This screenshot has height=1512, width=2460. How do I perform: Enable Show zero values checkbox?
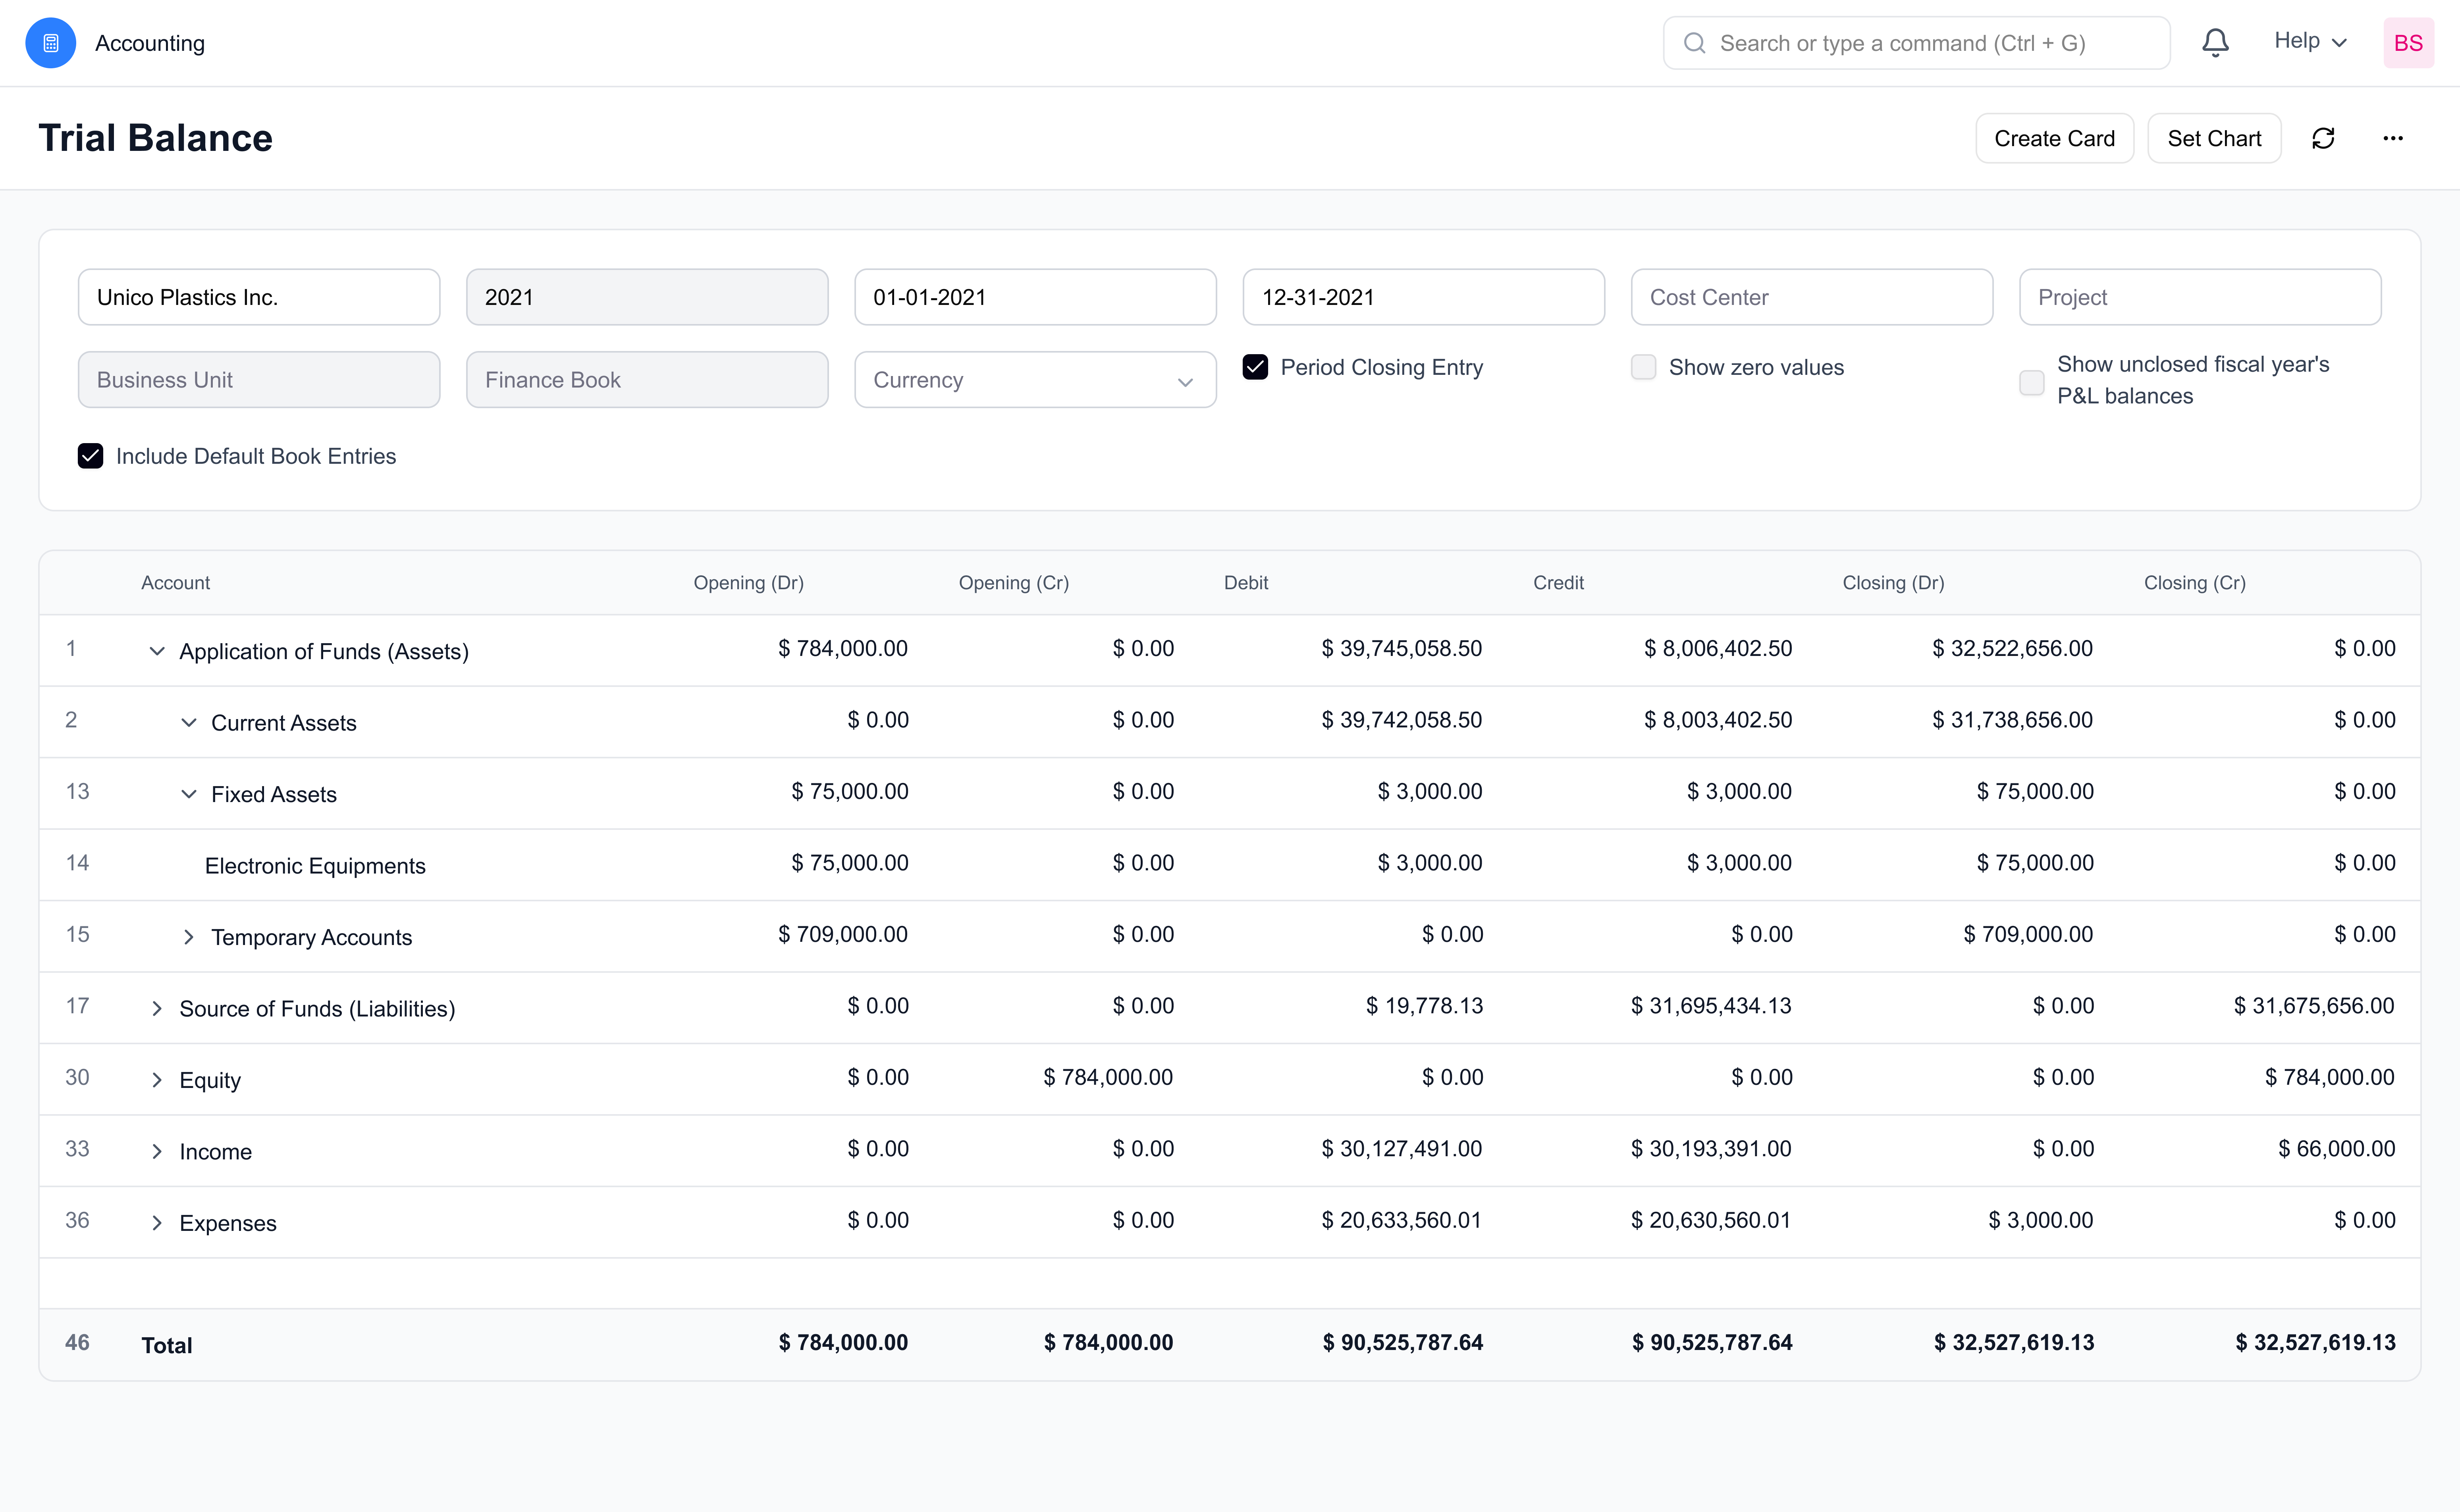coord(1643,367)
